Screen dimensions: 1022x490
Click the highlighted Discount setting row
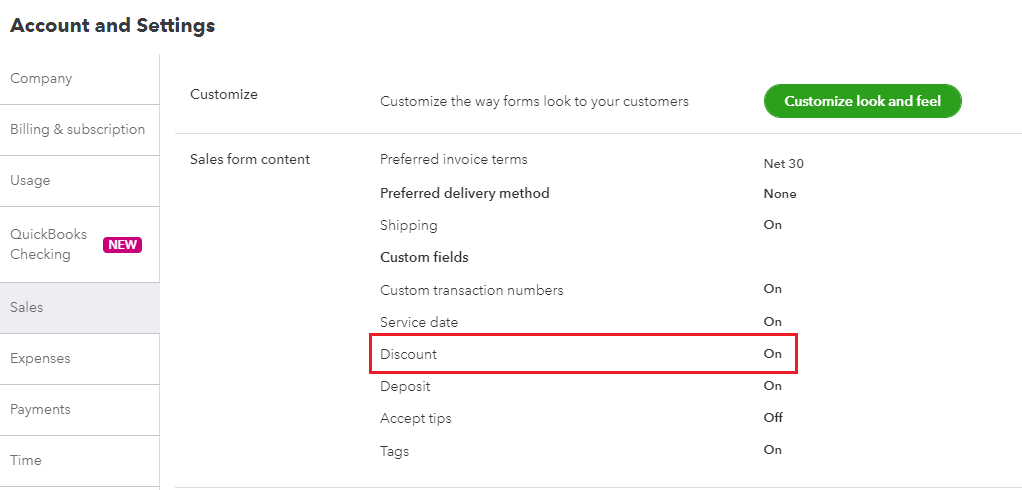click(x=587, y=354)
